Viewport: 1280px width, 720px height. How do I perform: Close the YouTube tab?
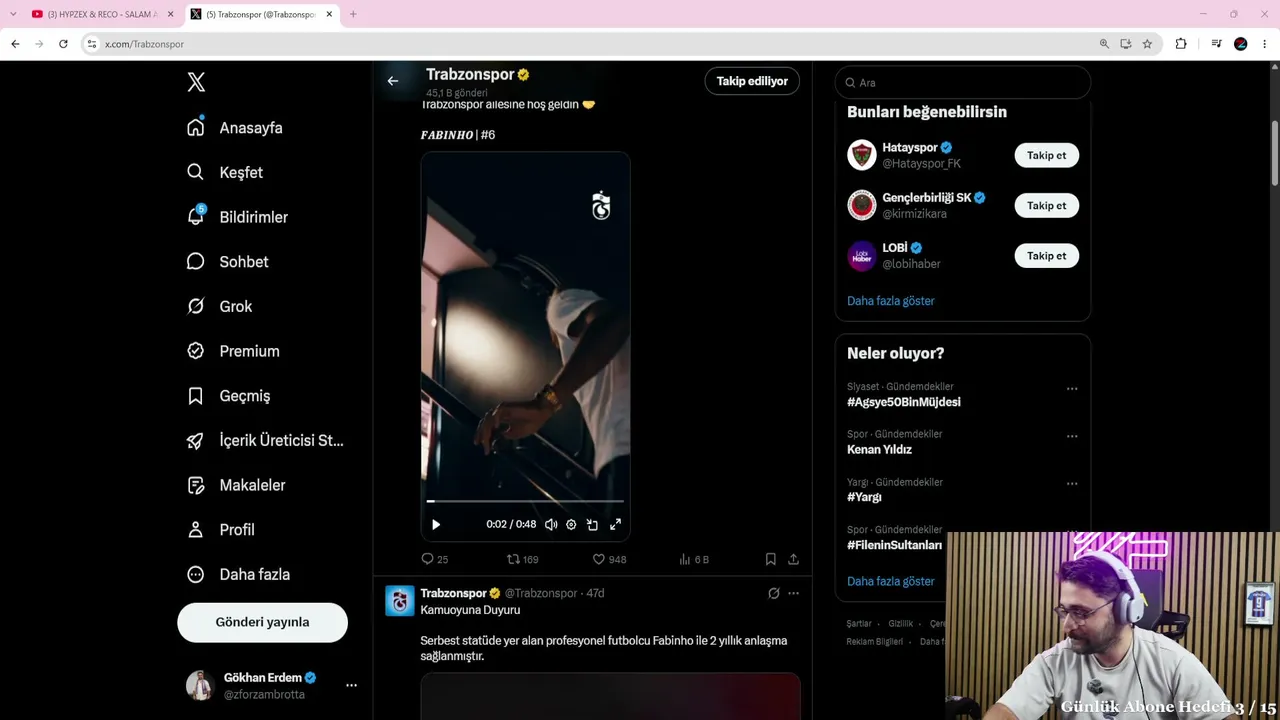[x=170, y=14]
